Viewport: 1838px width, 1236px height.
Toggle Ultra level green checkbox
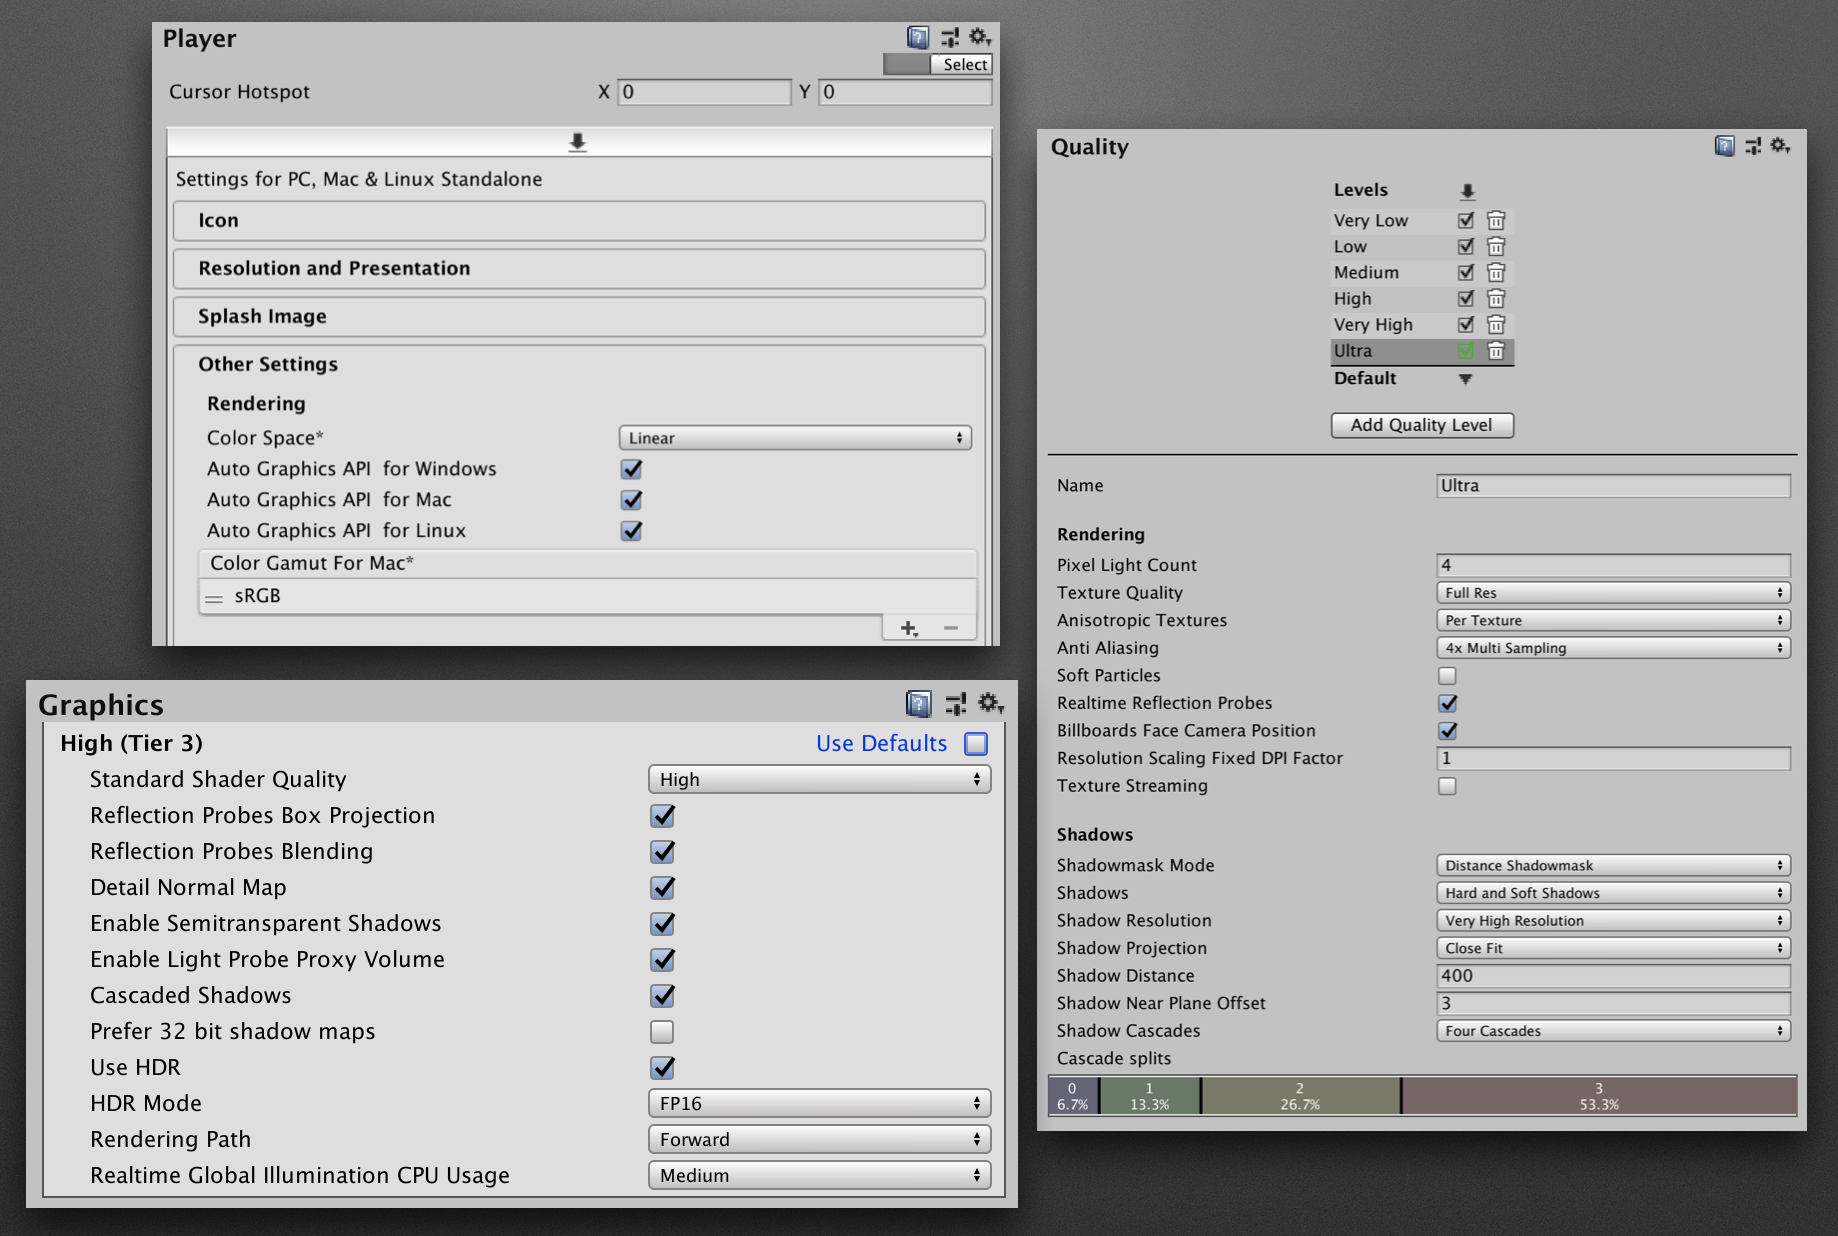pyautogui.click(x=1466, y=351)
